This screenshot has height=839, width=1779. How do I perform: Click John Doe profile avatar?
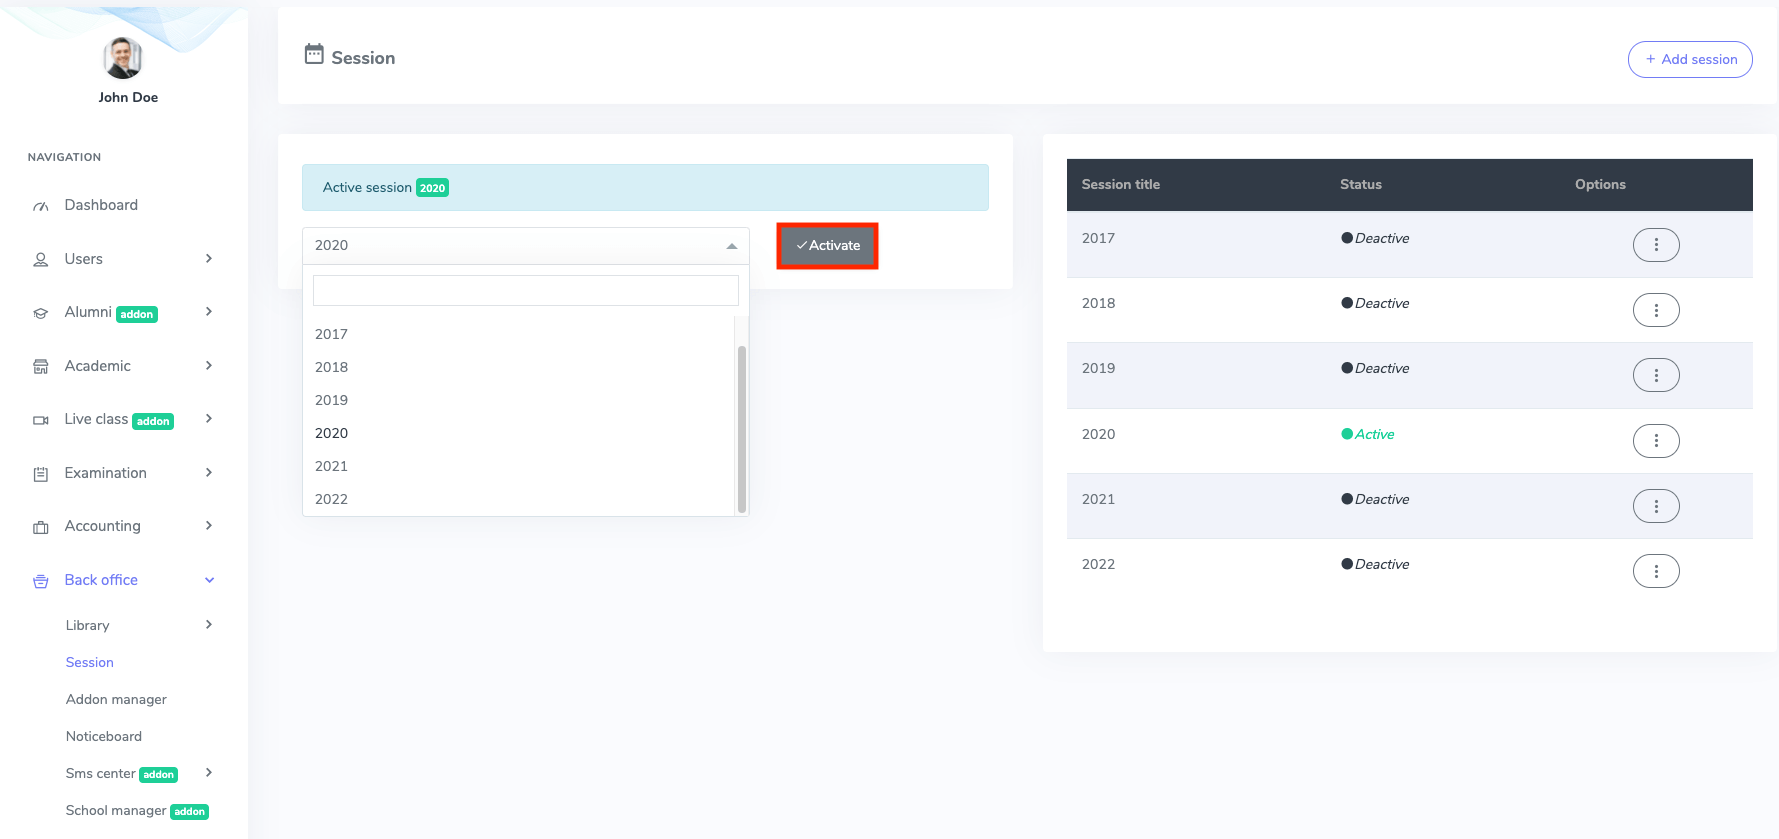(x=123, y=58)
